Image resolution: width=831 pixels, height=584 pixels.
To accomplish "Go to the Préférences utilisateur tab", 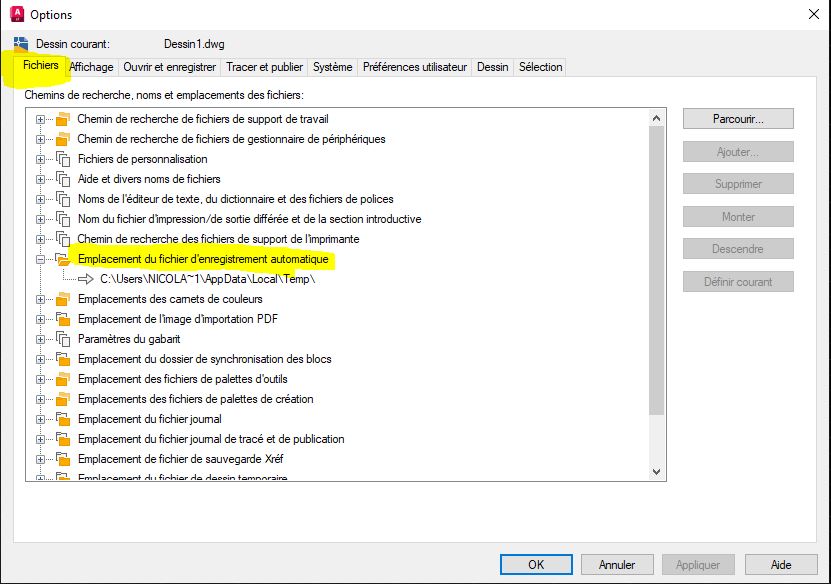I will coord(414,67).
